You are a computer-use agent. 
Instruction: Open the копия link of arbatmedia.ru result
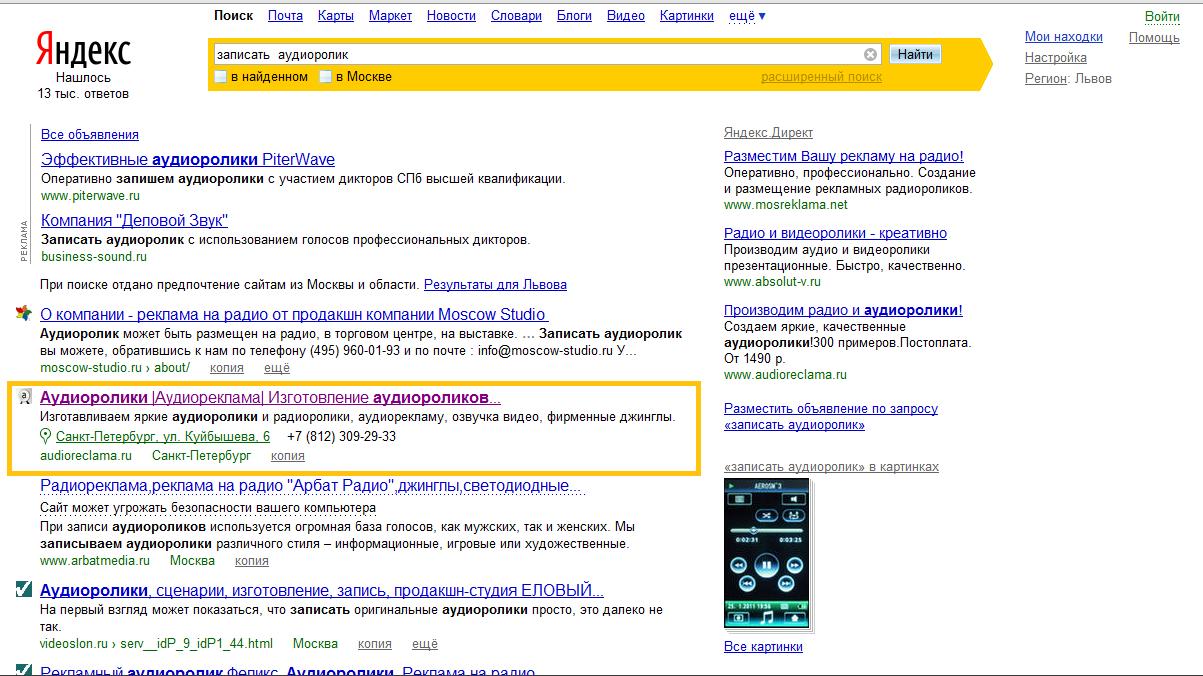252,561
